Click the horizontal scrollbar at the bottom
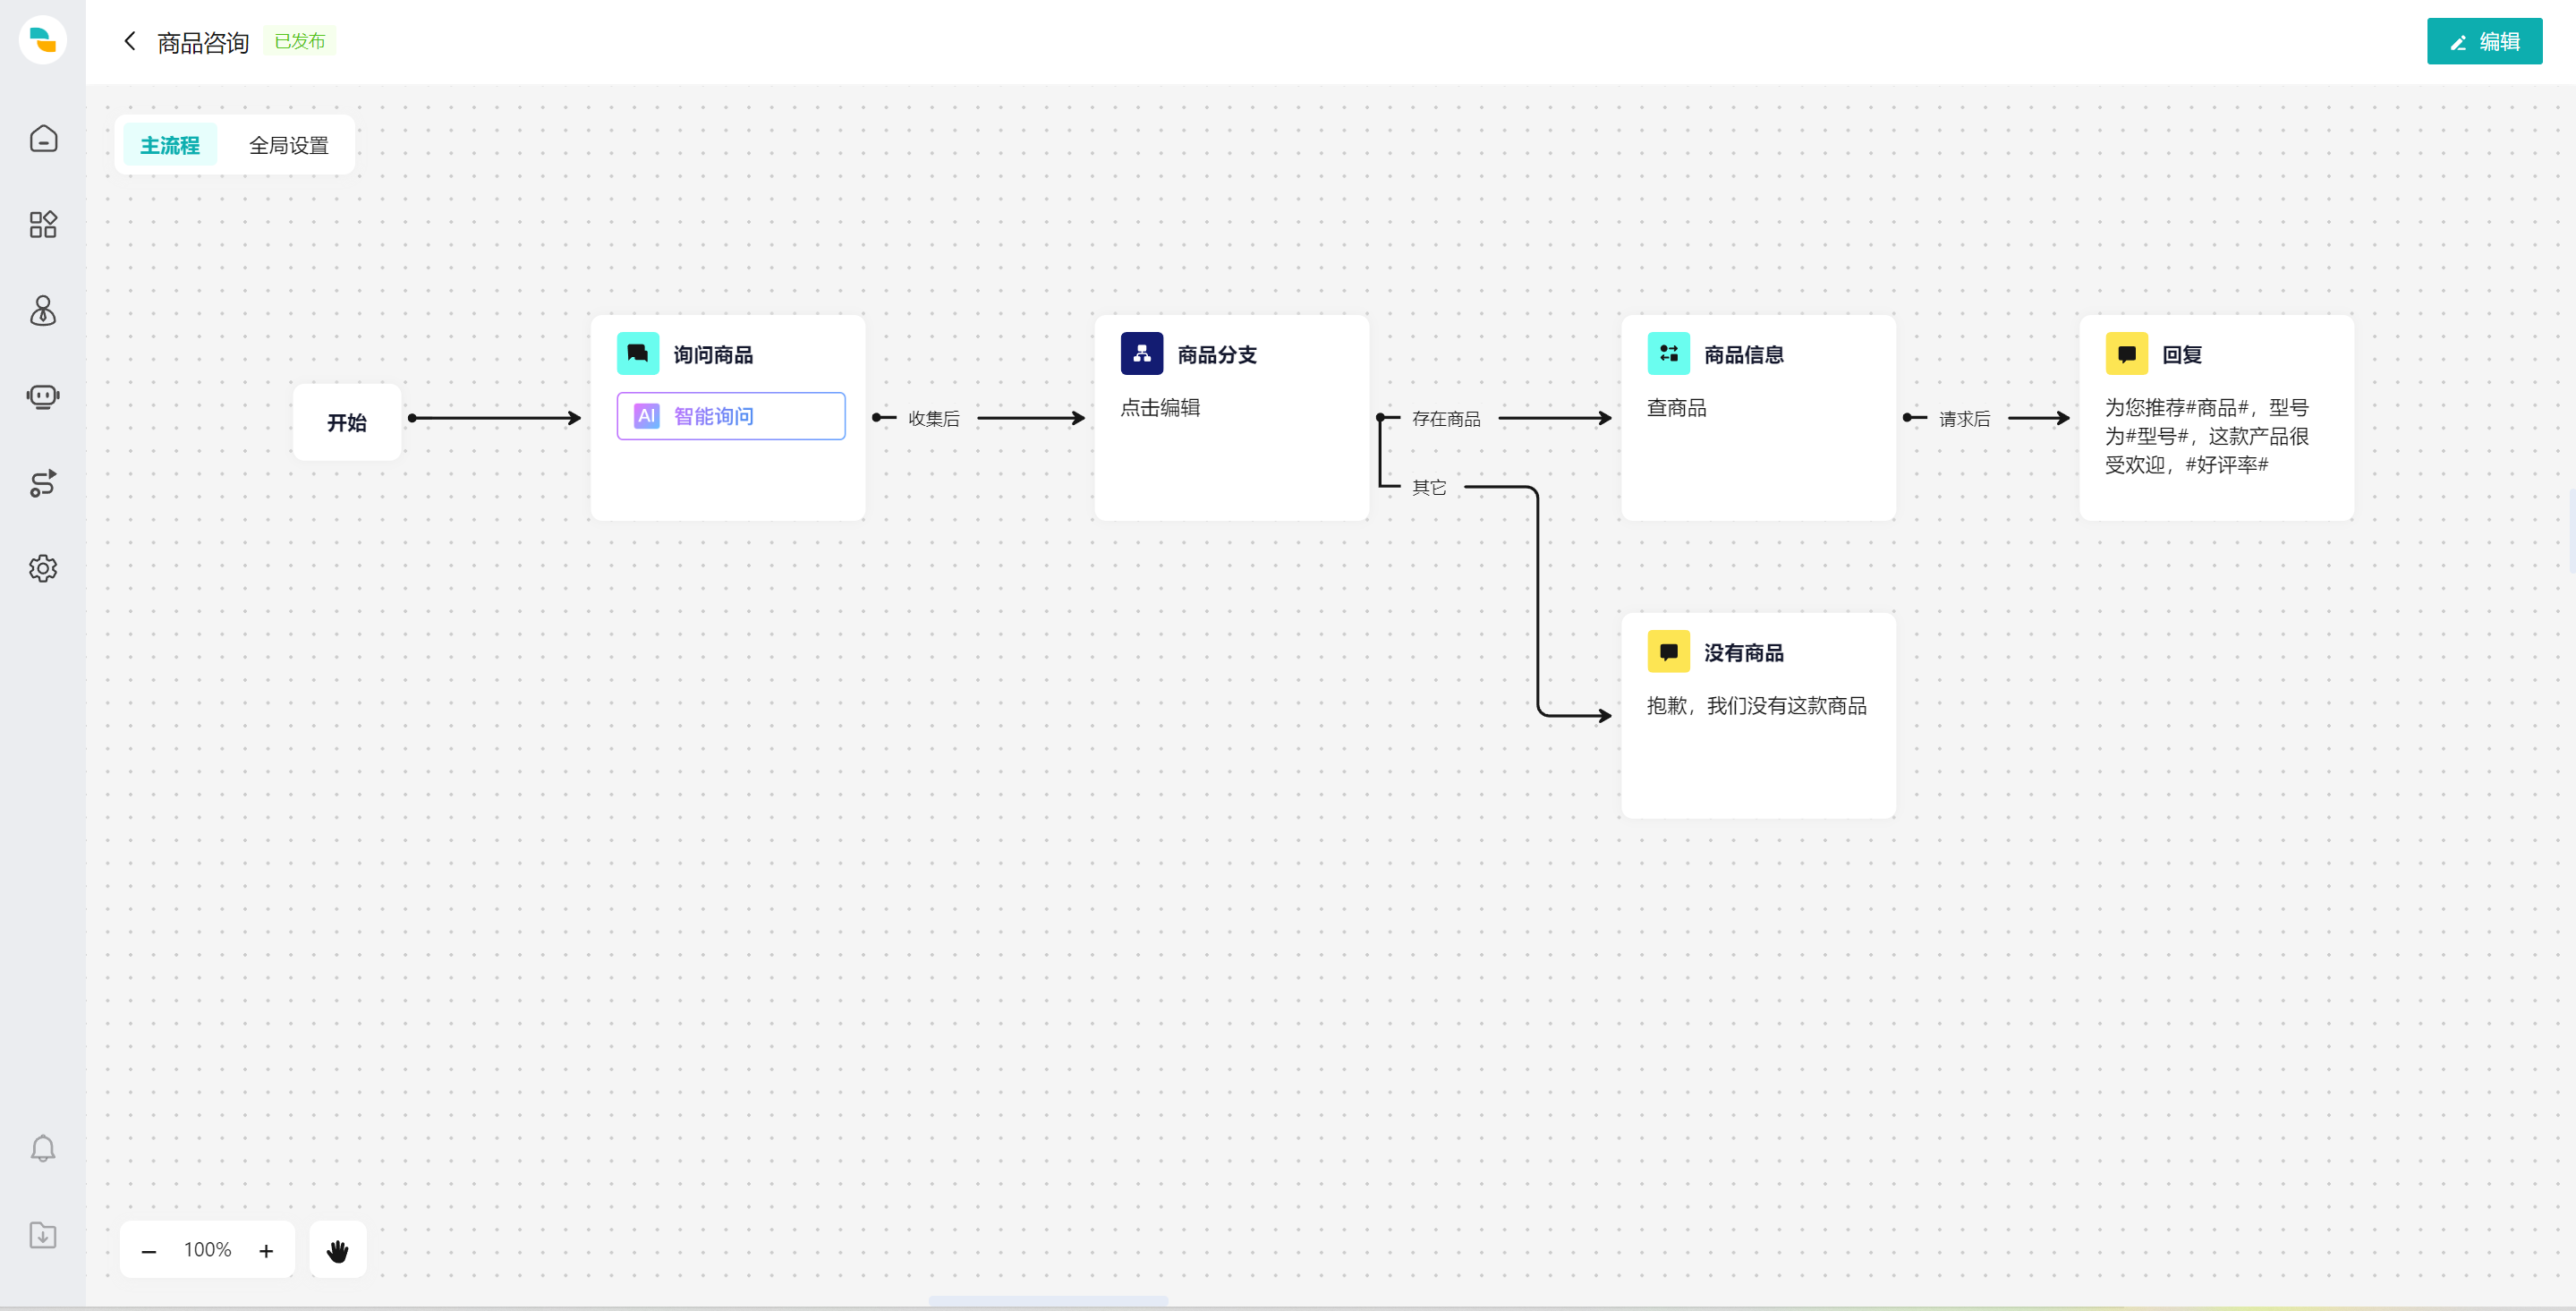The height and width of the screenshot is (1311, 2576). click(x=1048, y=1301)
